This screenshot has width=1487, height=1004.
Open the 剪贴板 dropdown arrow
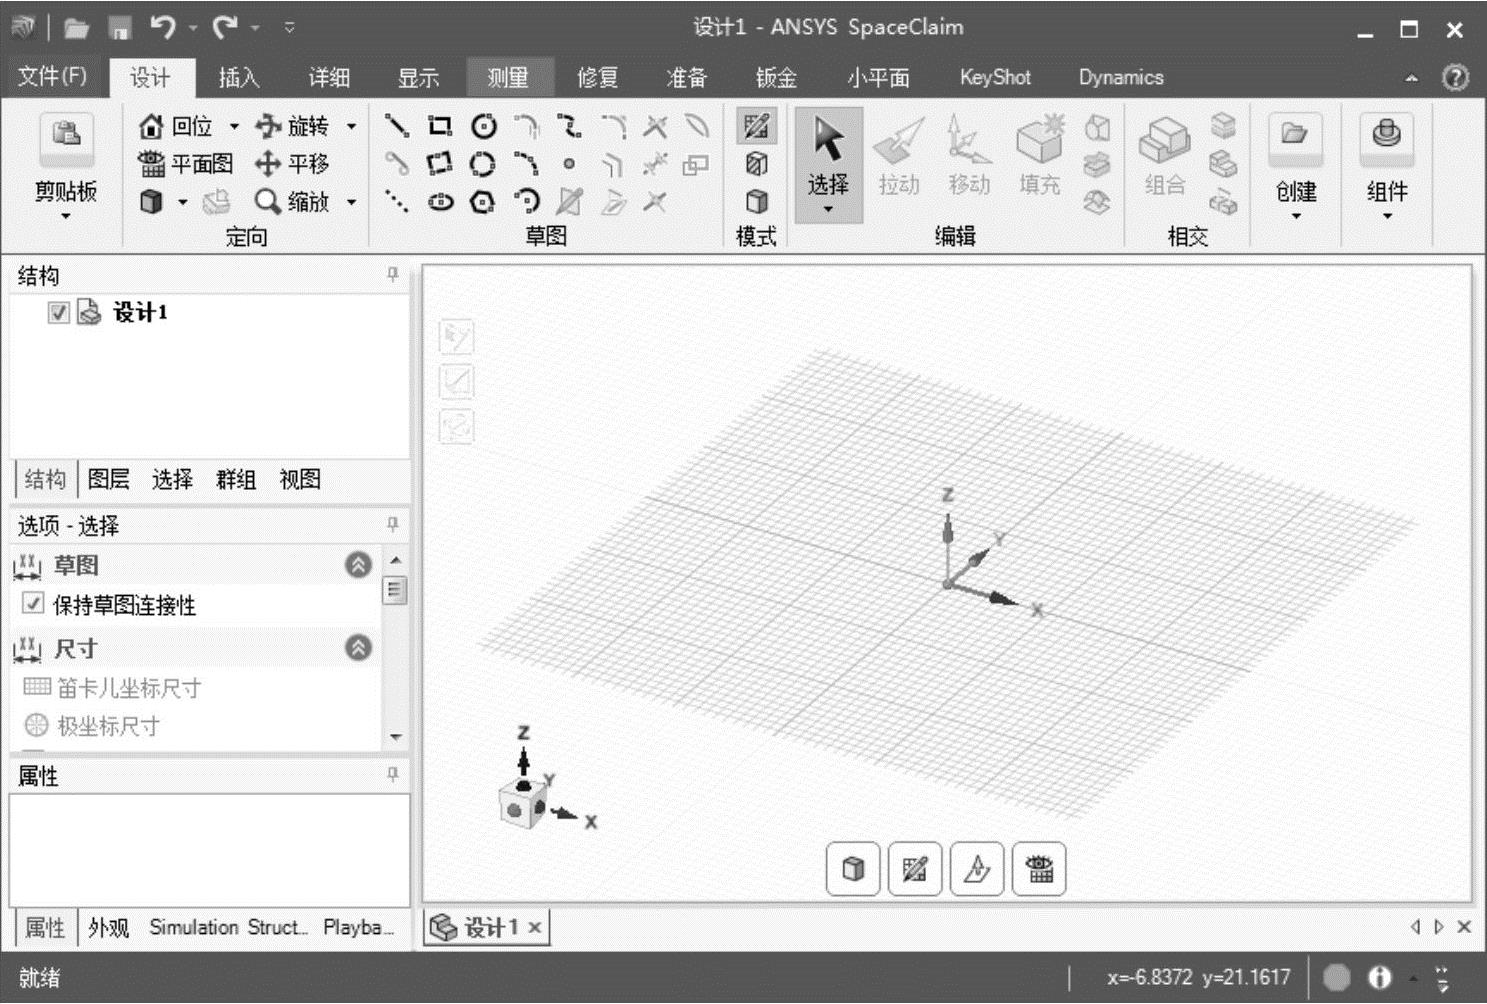pos(66,215)
